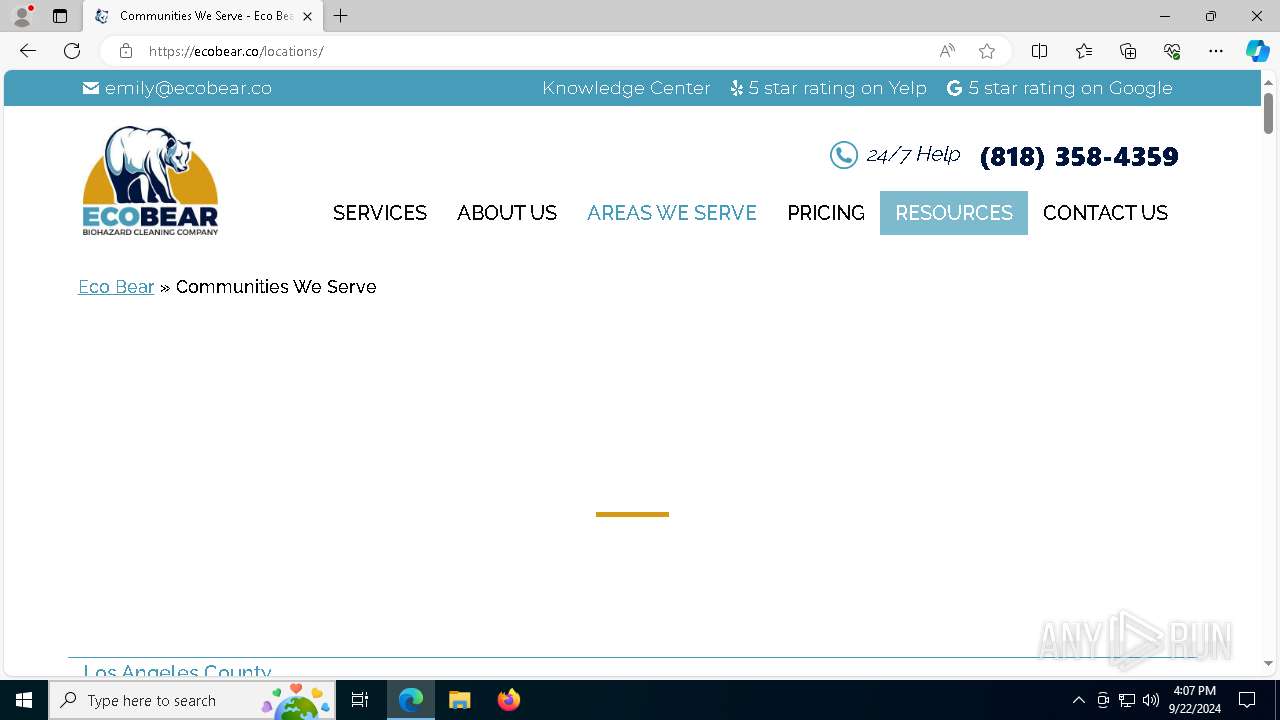Open the SERVICES menu
This screenshot has height=720, width=1280.
(x=380, y=213)
